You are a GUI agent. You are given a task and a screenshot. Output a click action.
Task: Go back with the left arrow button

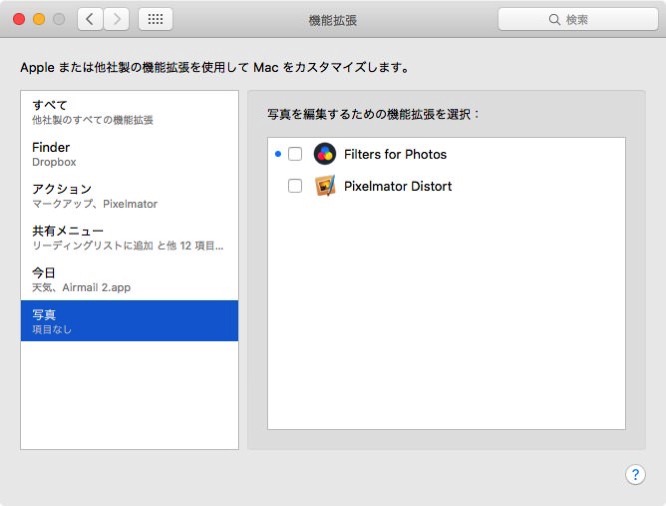[90, 19]
